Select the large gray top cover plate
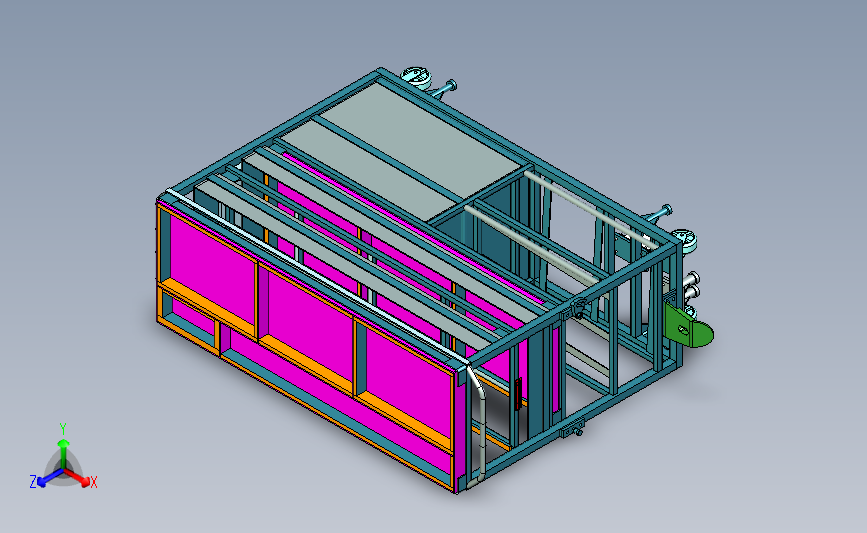Image resolution: width=867 pixels, height=533 pixels. tap(421, 139)
